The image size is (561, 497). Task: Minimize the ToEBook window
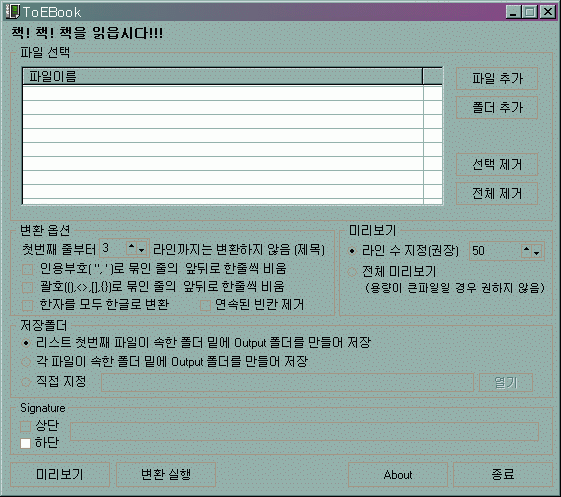tap(514, 12)
